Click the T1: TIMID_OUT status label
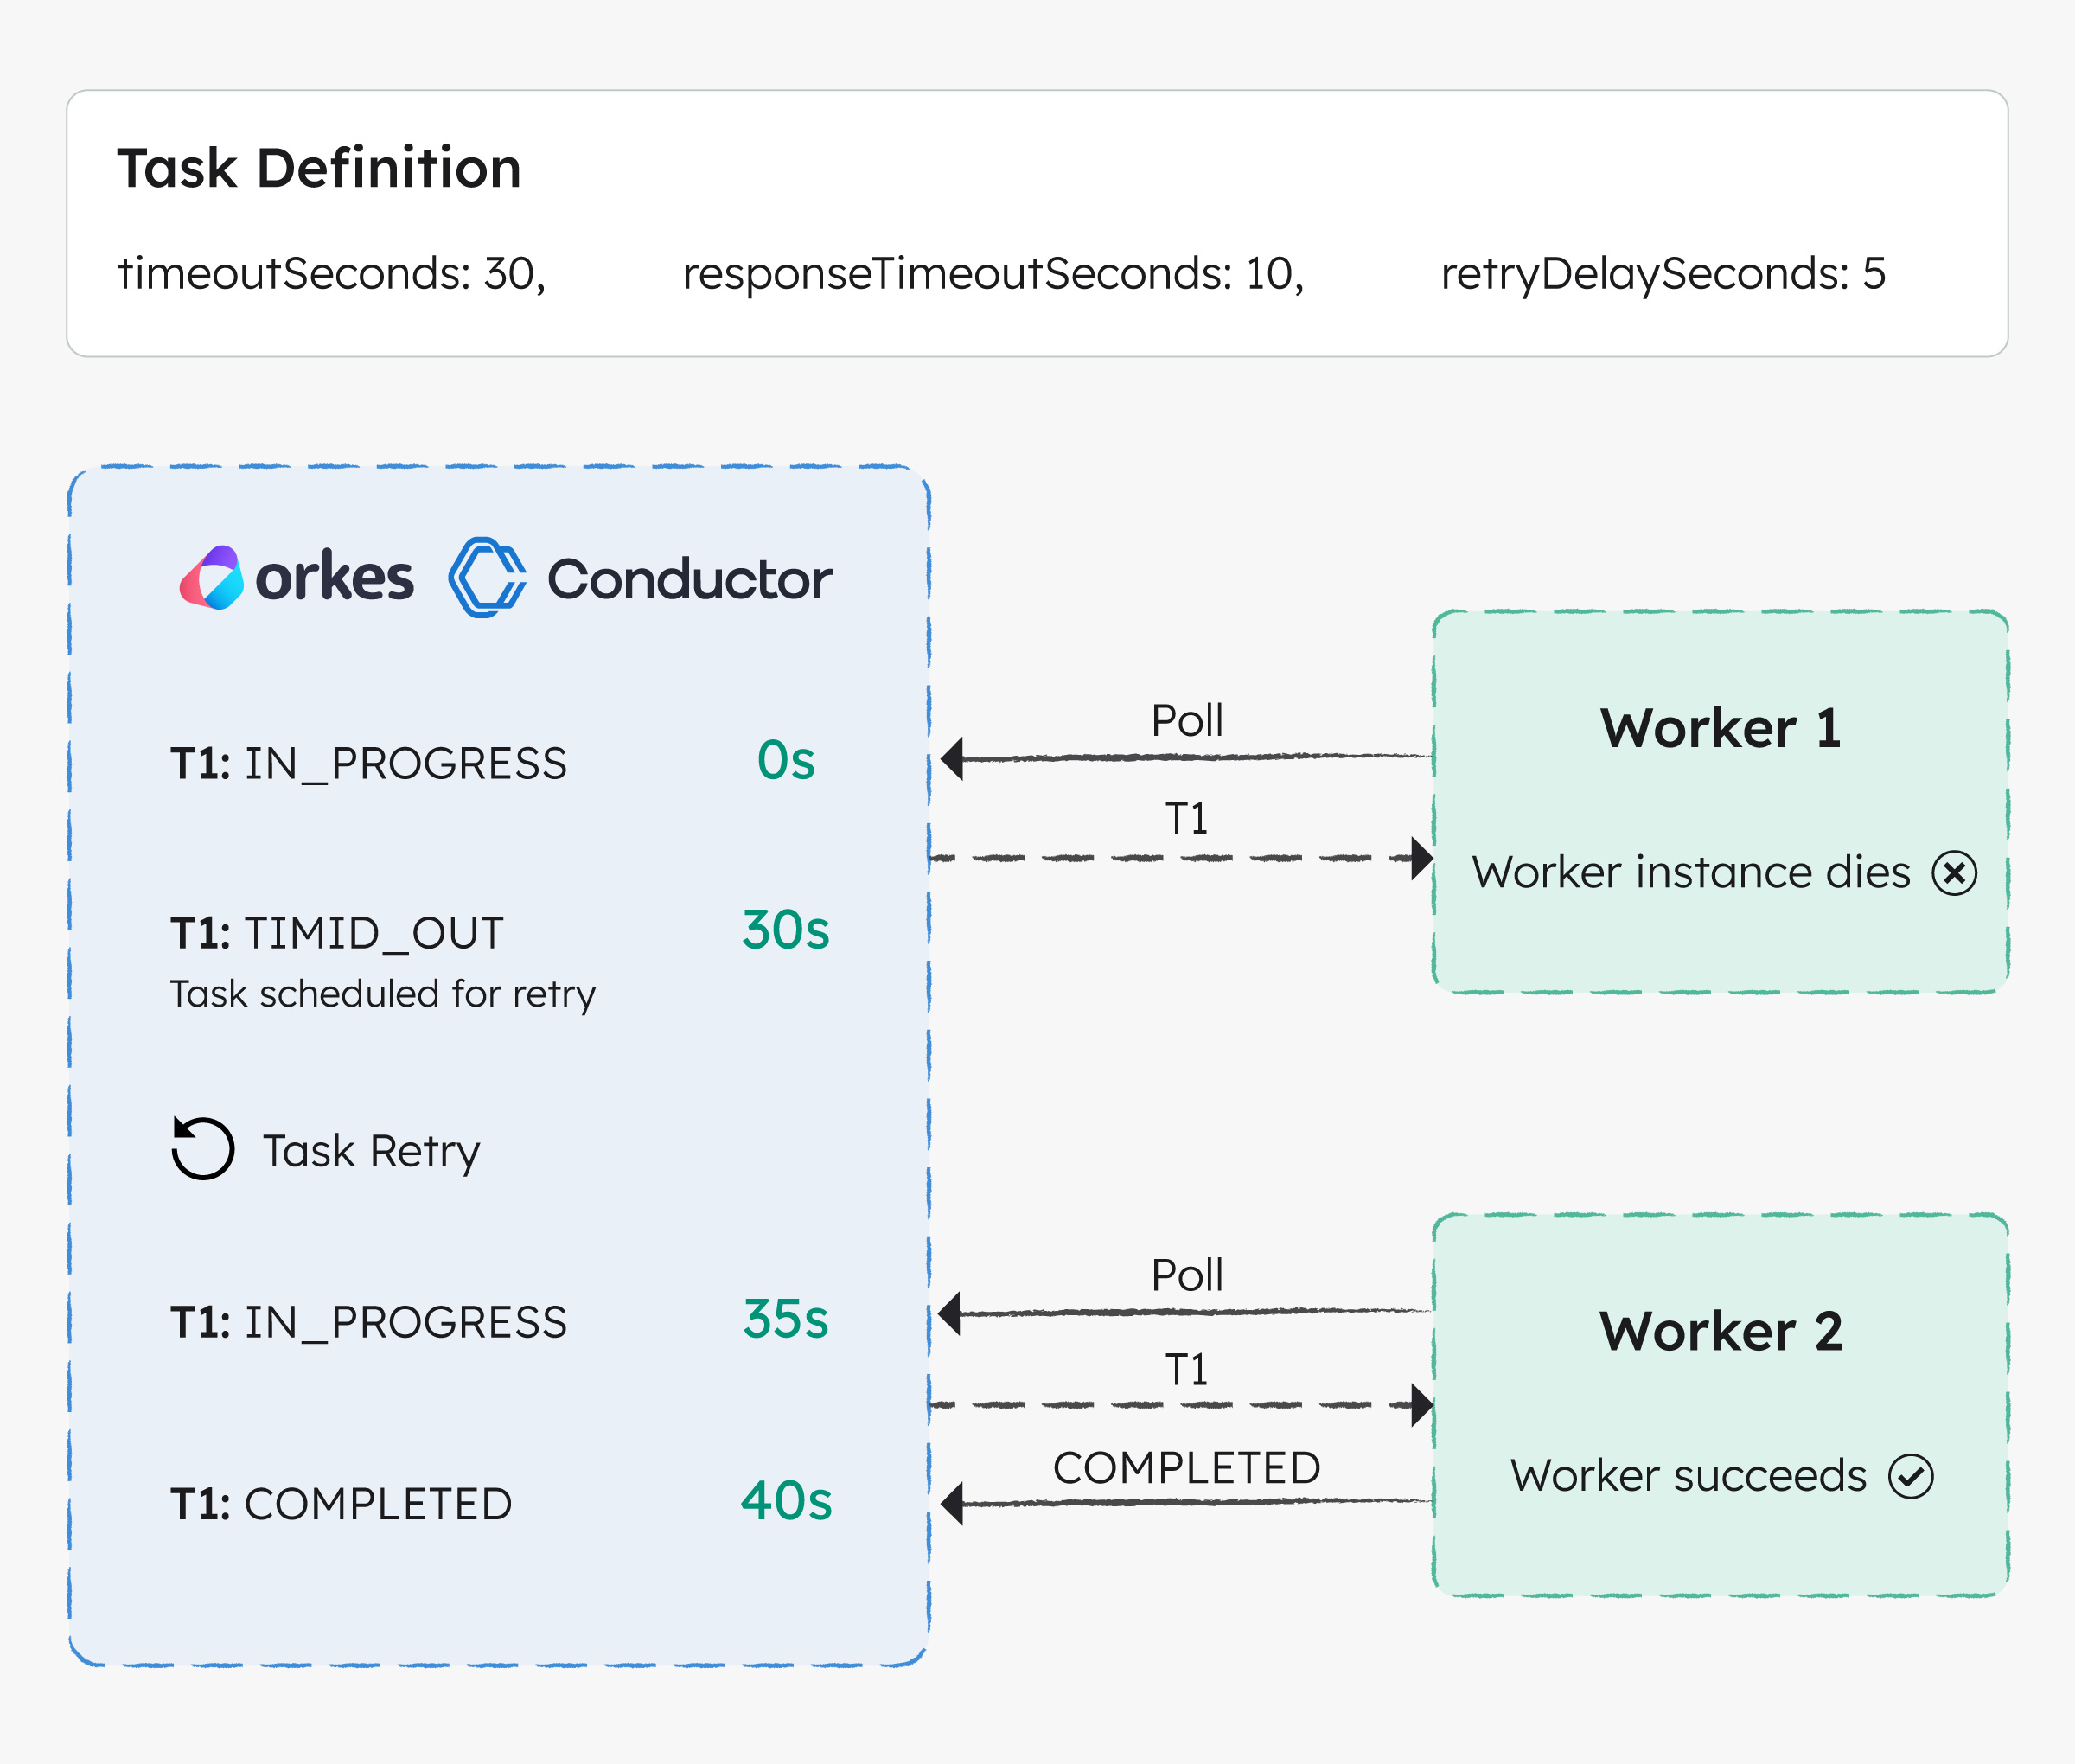The width and height of the screenshot is (2075, 1764). [x=337, y=933]
